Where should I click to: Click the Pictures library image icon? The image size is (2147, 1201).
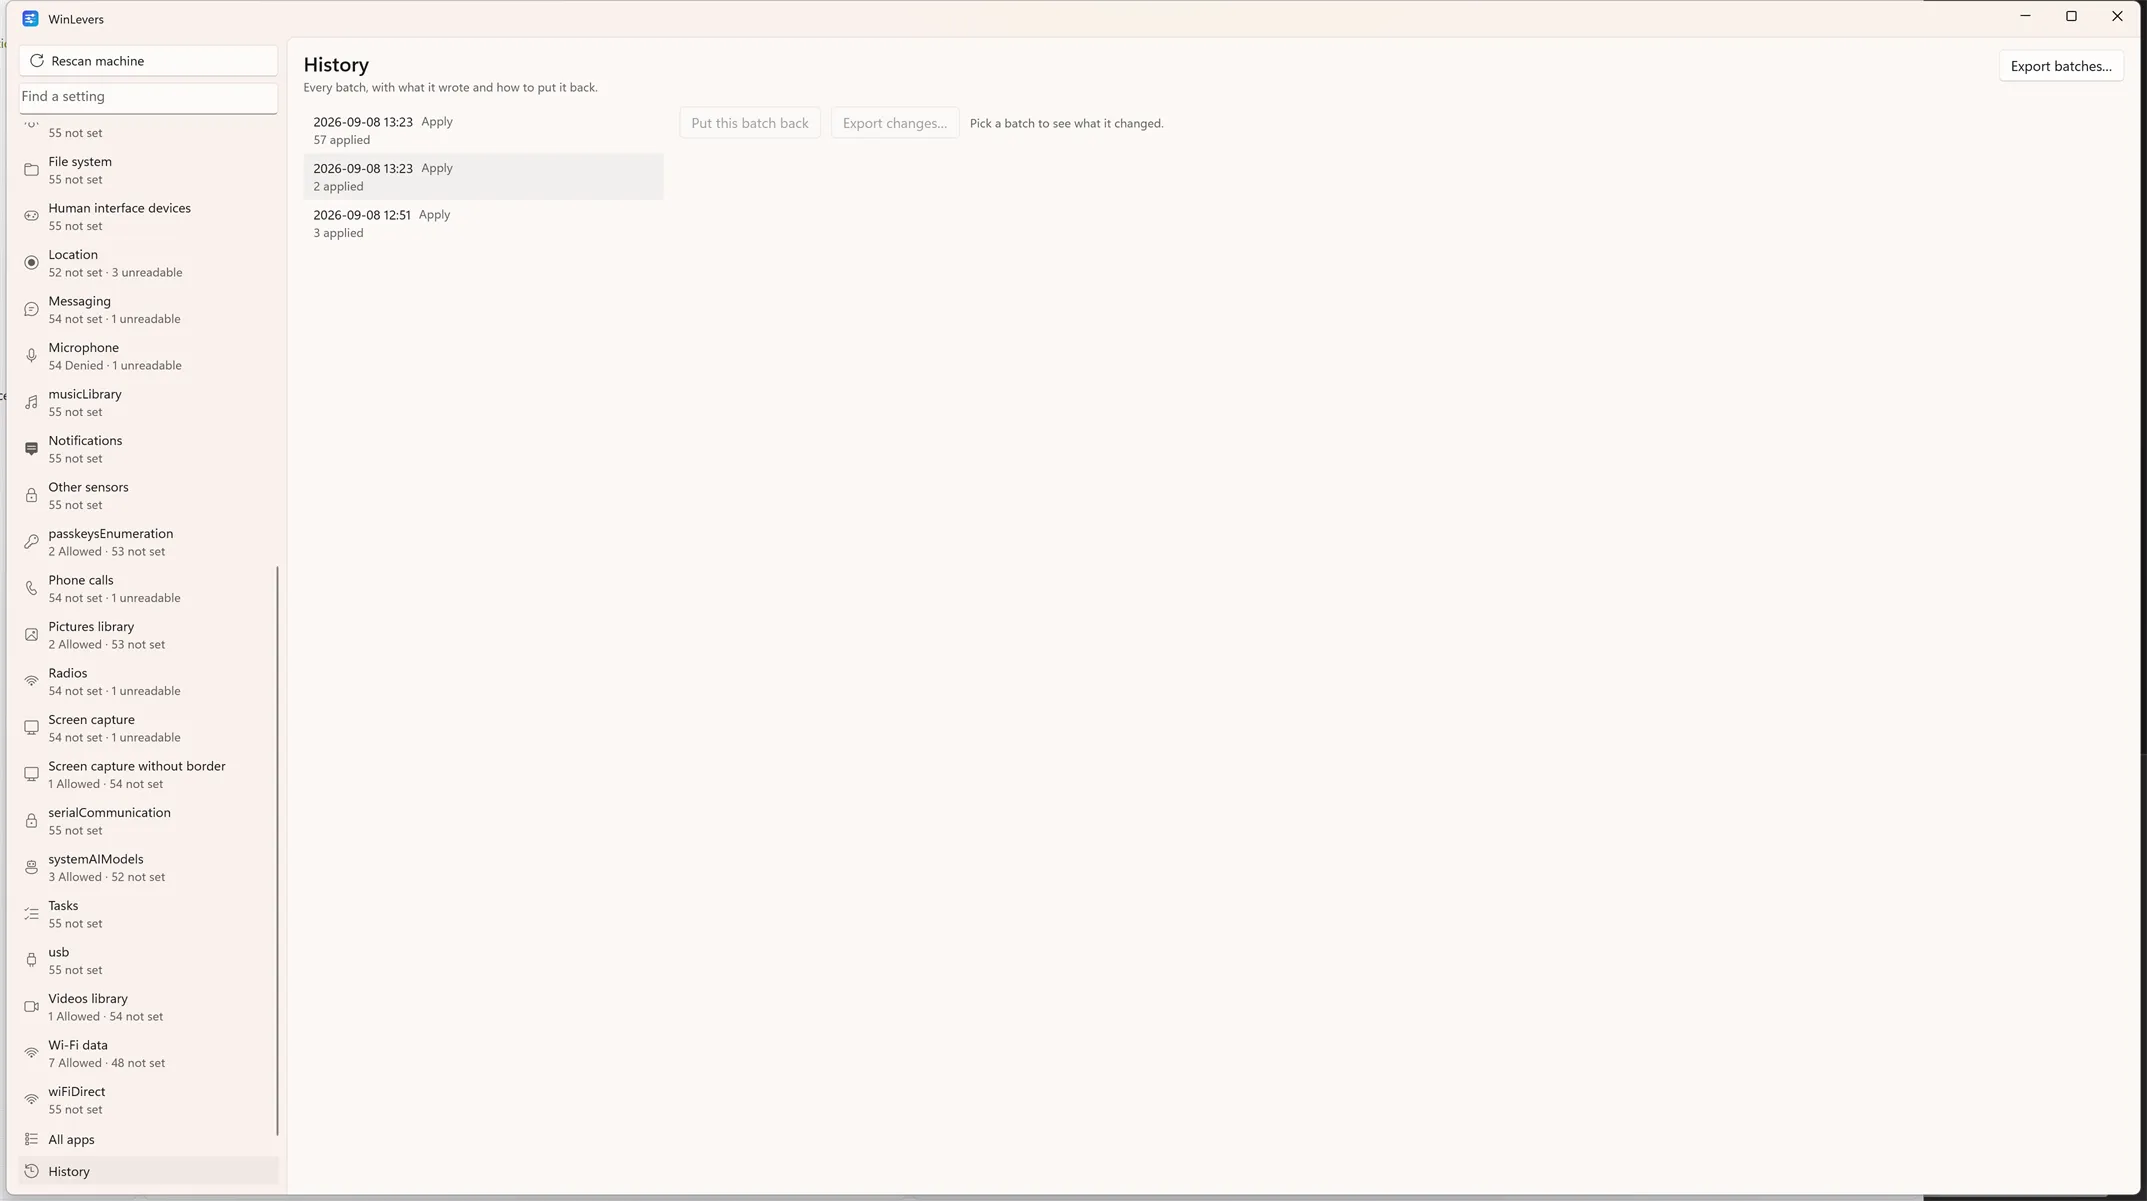31,635
